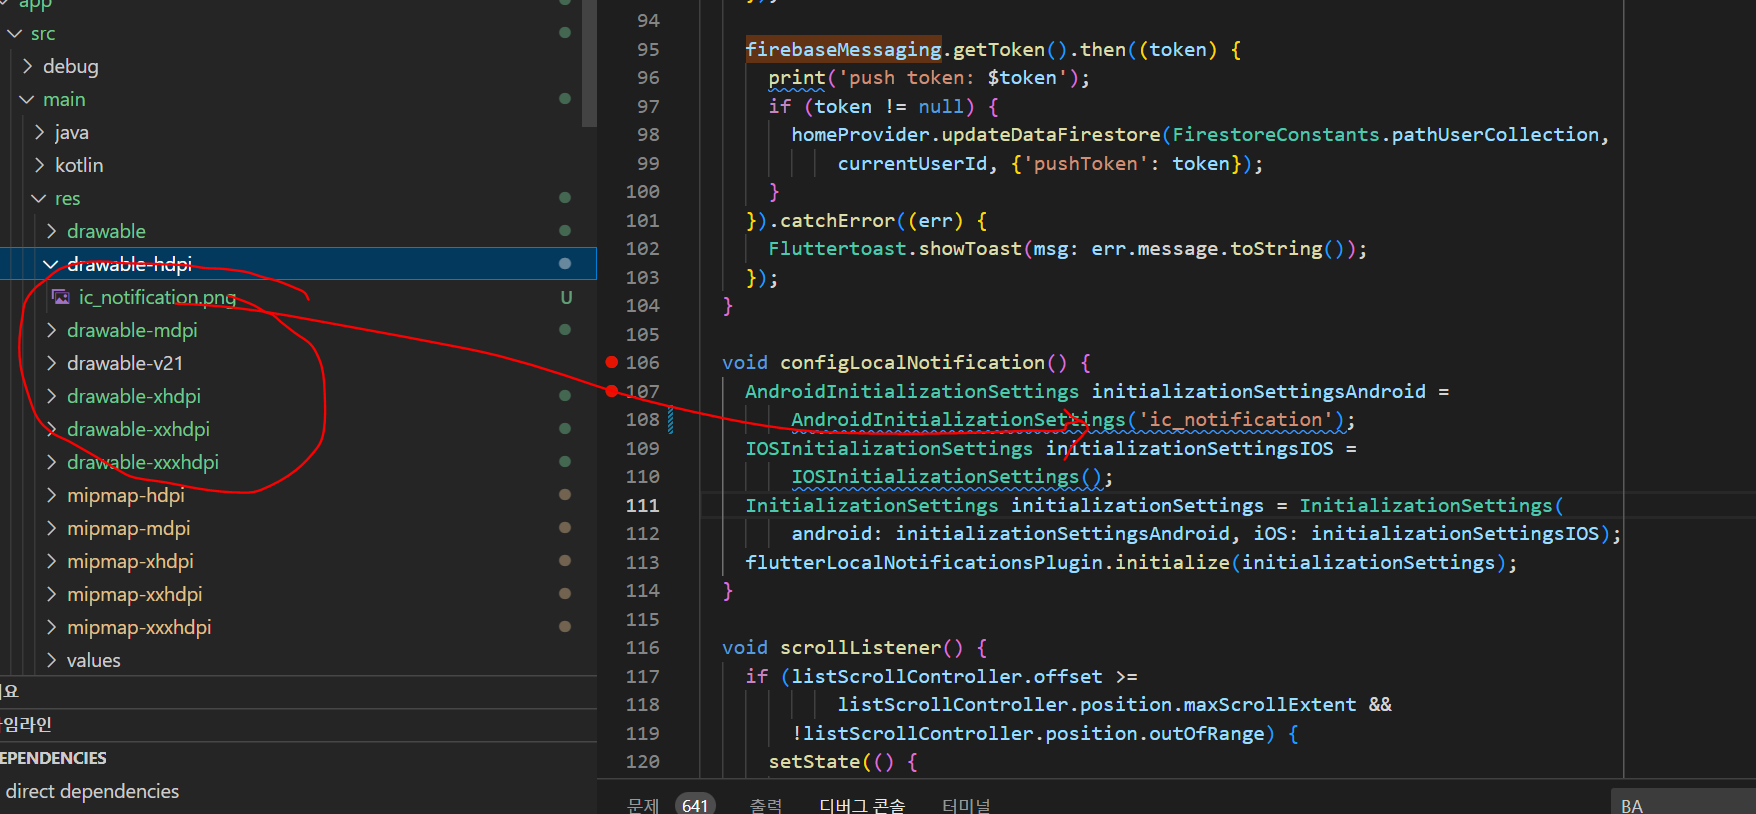Expand the drawable-mdpi folder
The image size is (1756, 814).
[52, 331]
